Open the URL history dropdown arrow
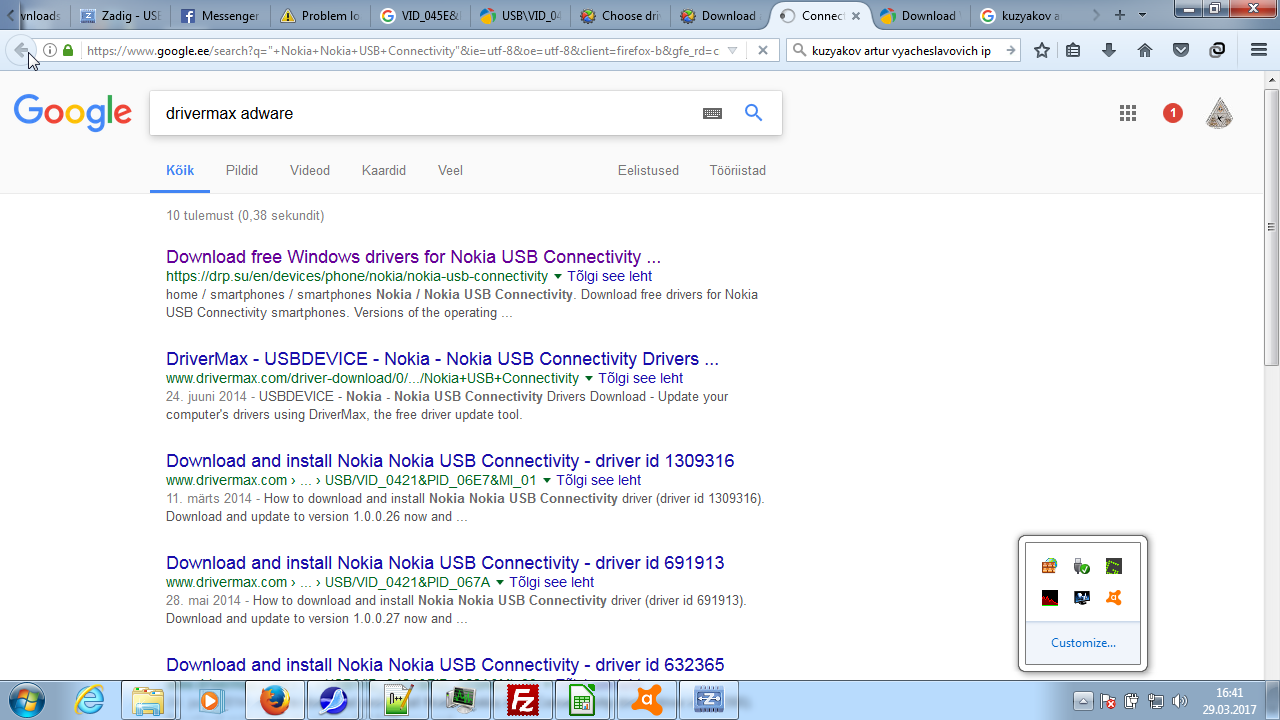This screenshot has height=720, width=1280. pyautogui.click(x=733, y=50)
